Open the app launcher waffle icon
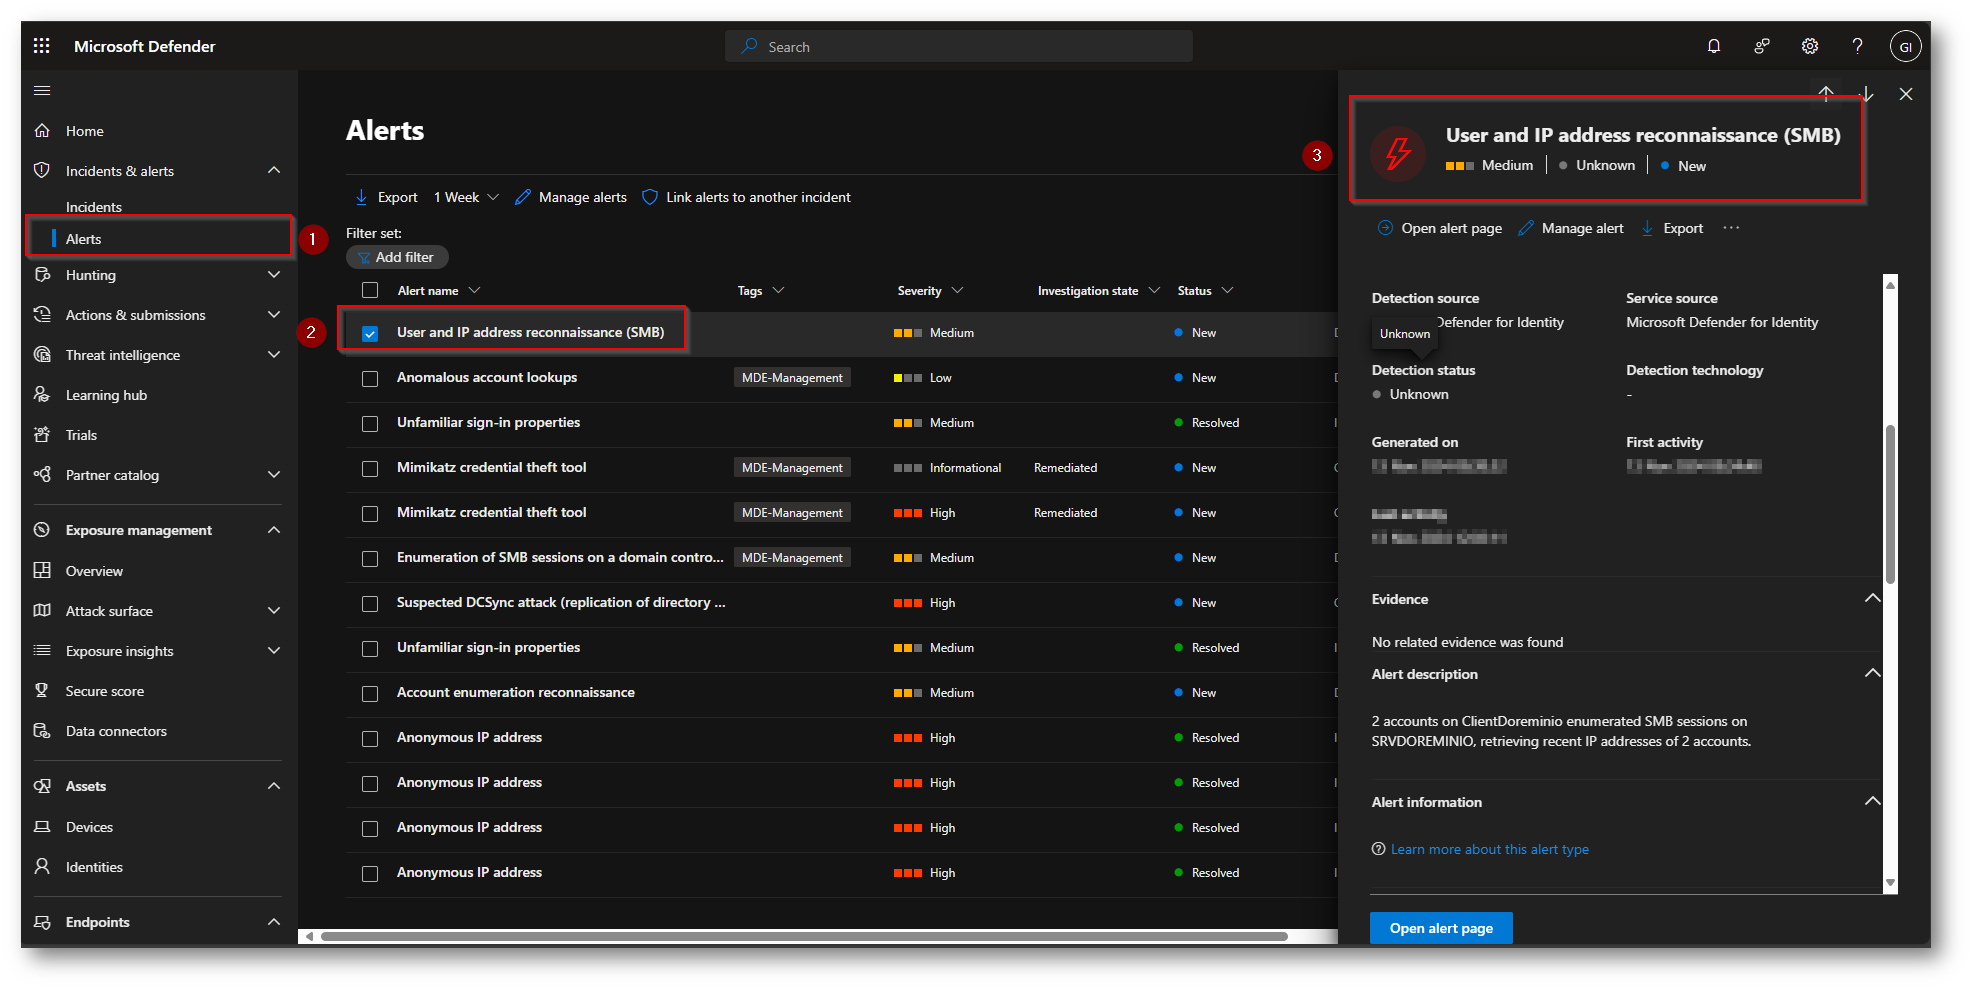The width and height of the screenshot is (1973, 990). [x=41, y=46]
